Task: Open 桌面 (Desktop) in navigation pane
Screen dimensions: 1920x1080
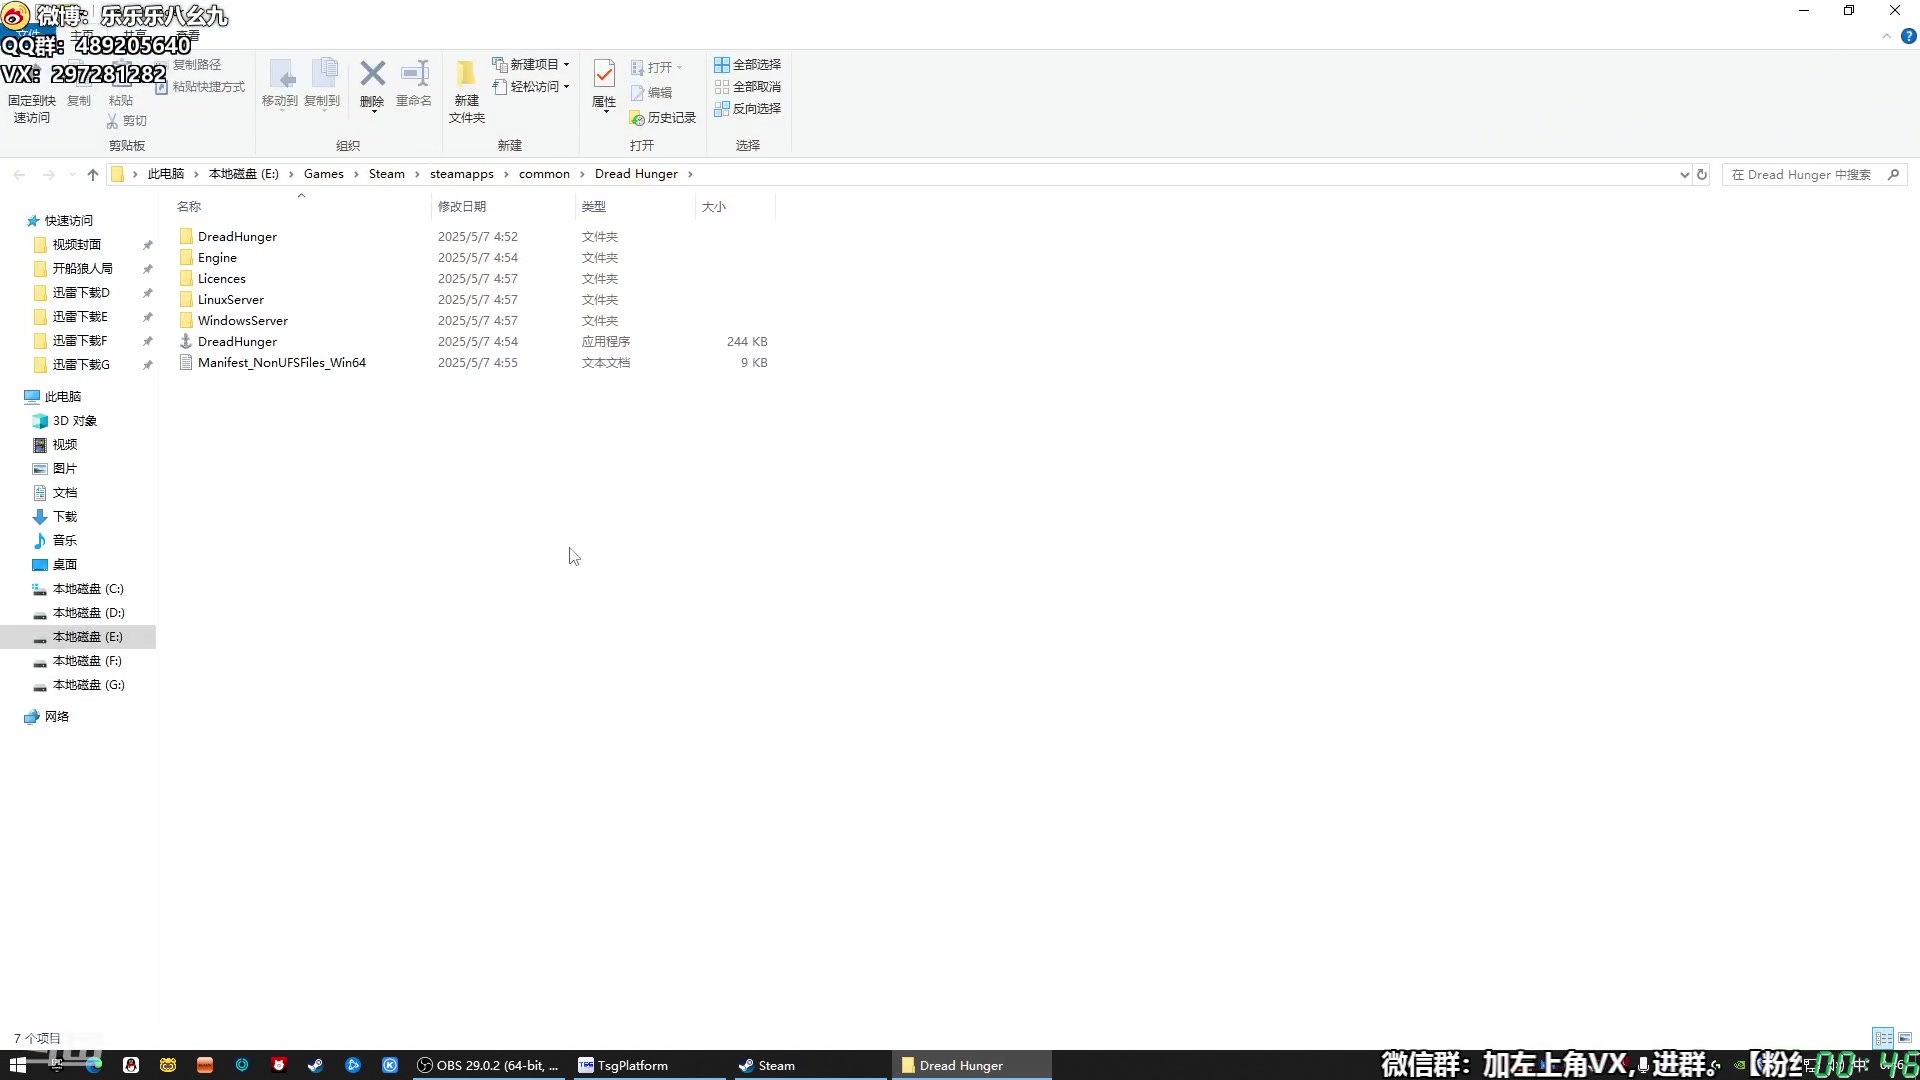Action: tap(64, 565)
